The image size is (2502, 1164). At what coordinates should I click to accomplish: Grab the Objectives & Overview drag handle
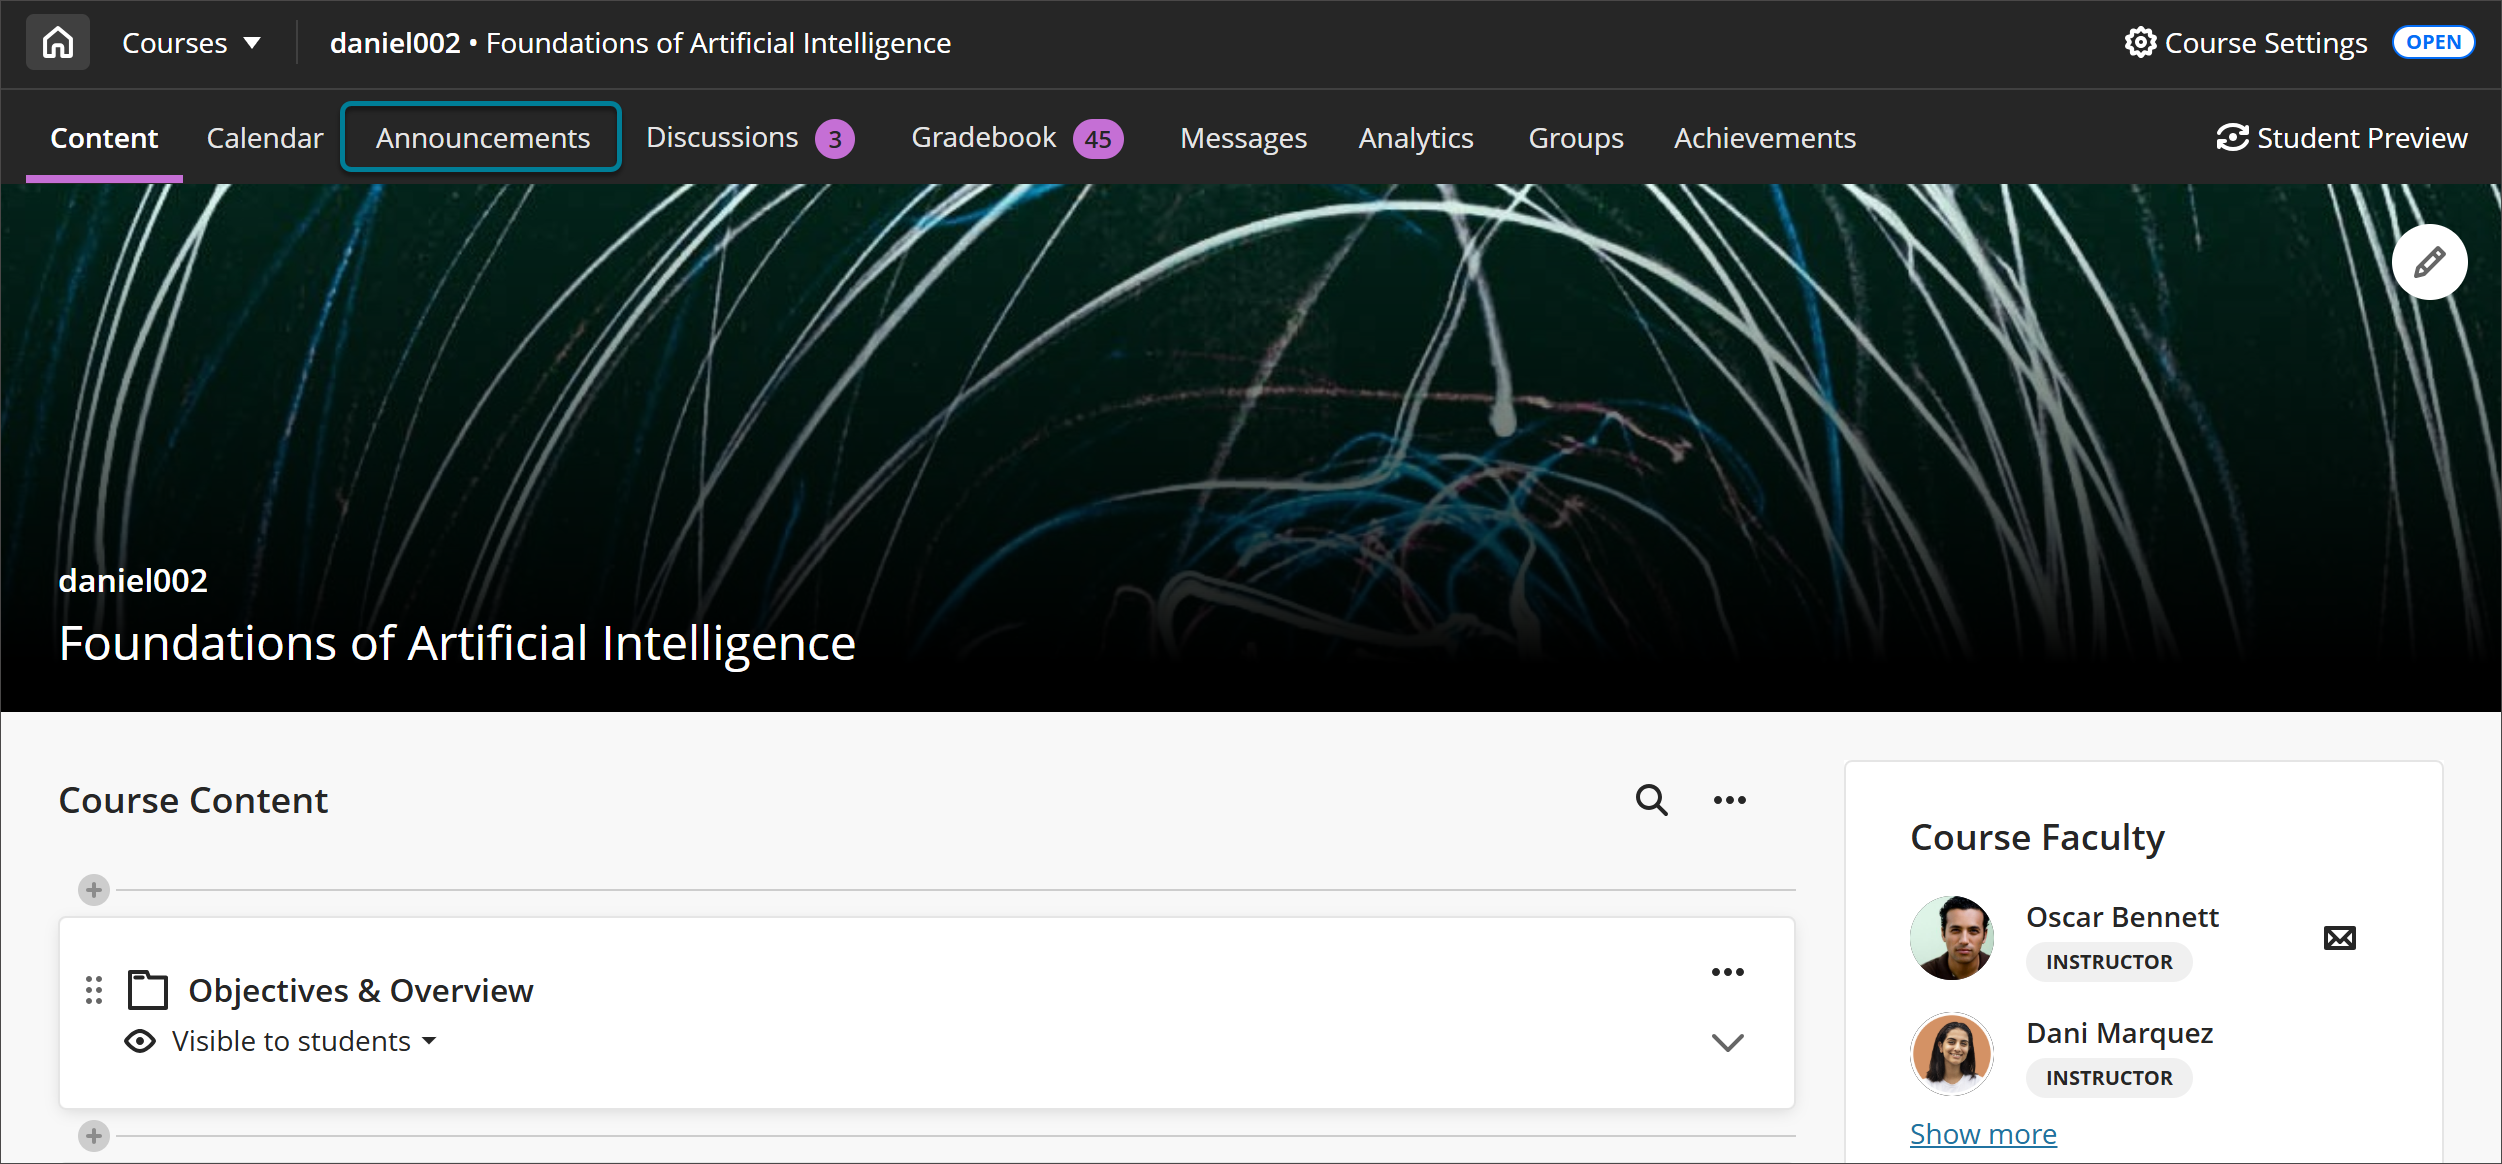click(x=94, y=990)
